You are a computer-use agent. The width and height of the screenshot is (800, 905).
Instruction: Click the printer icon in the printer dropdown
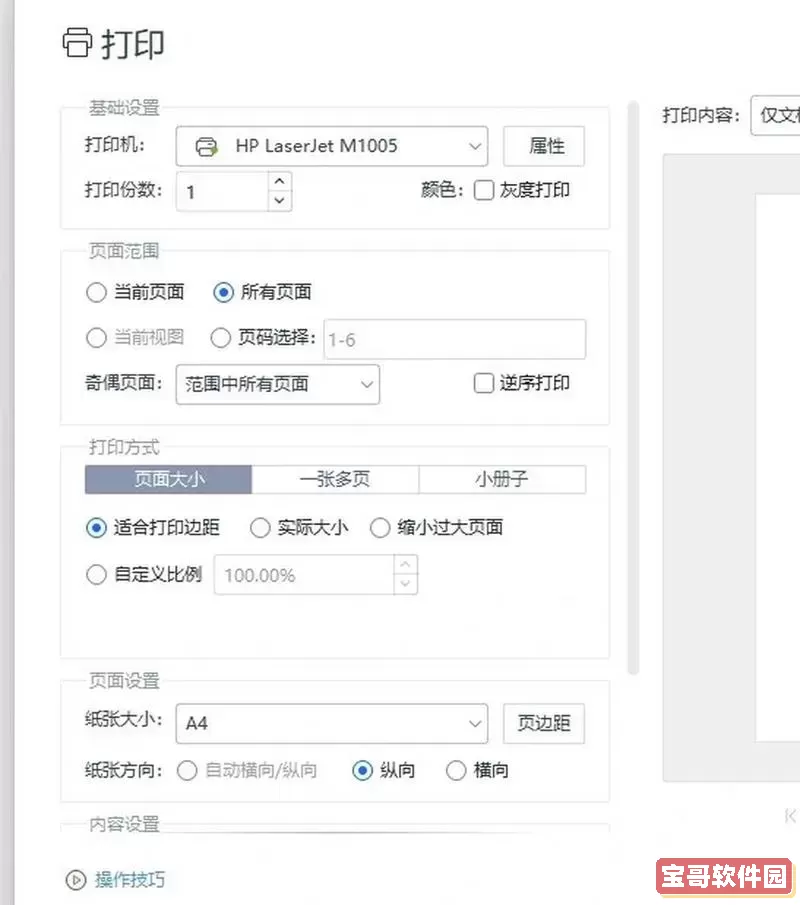click(x=207, y=147)
